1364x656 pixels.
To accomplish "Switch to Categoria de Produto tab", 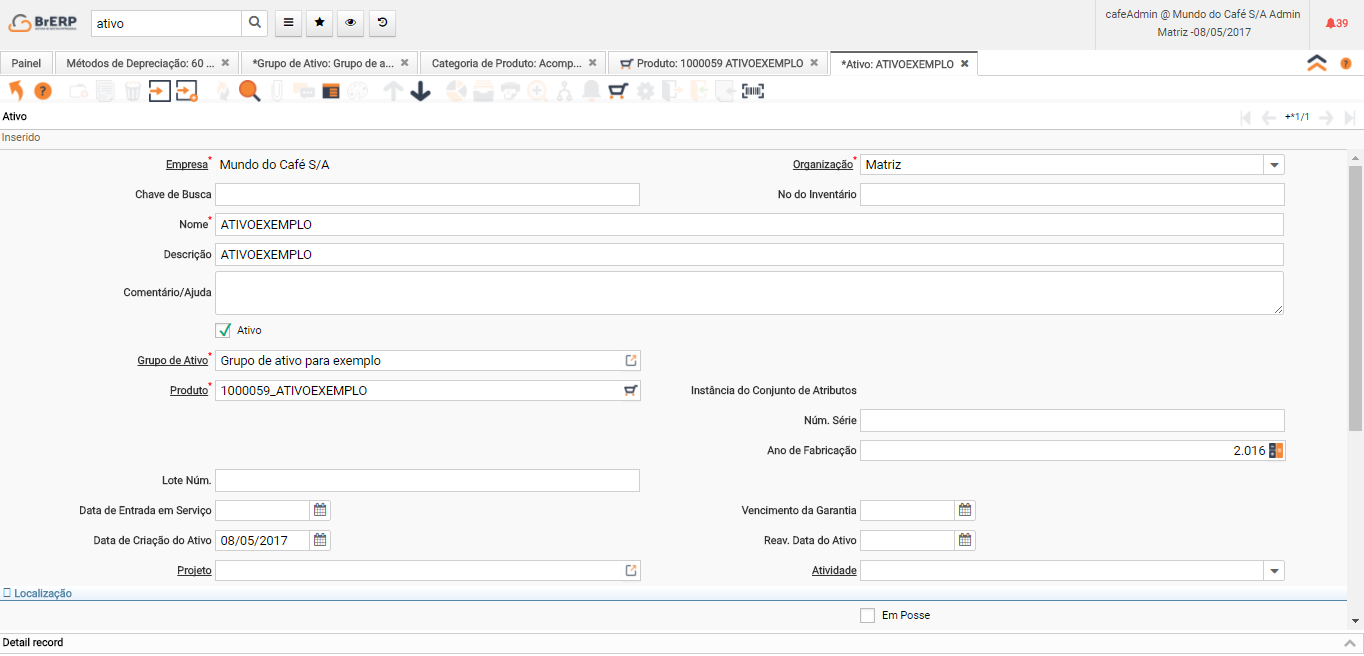I will point(505,63).
